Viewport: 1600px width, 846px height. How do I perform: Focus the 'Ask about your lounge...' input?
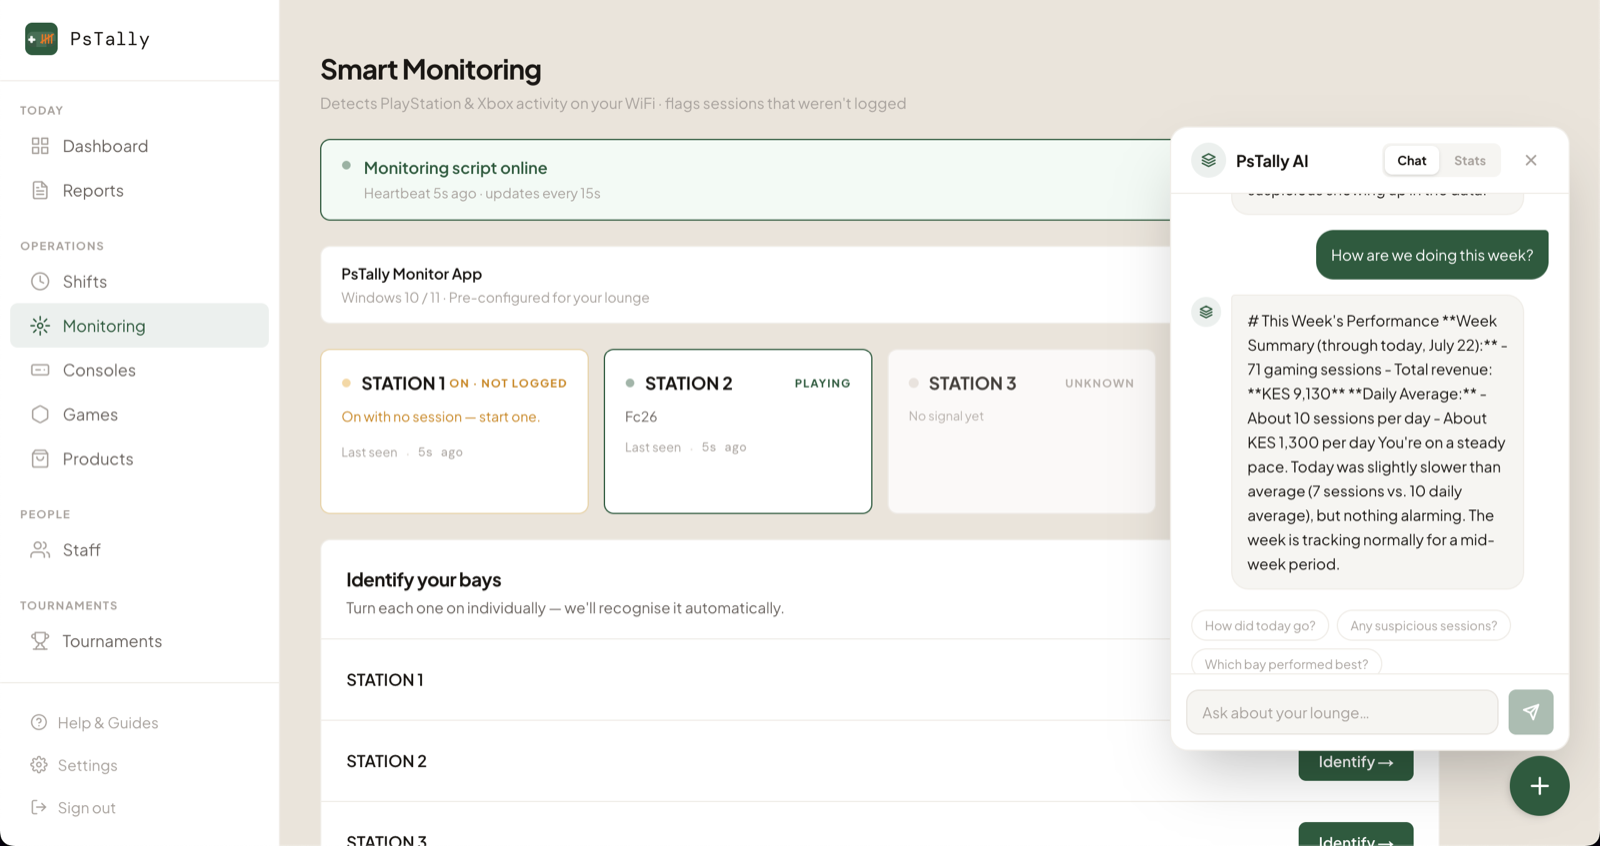[x=1342, y=712]
